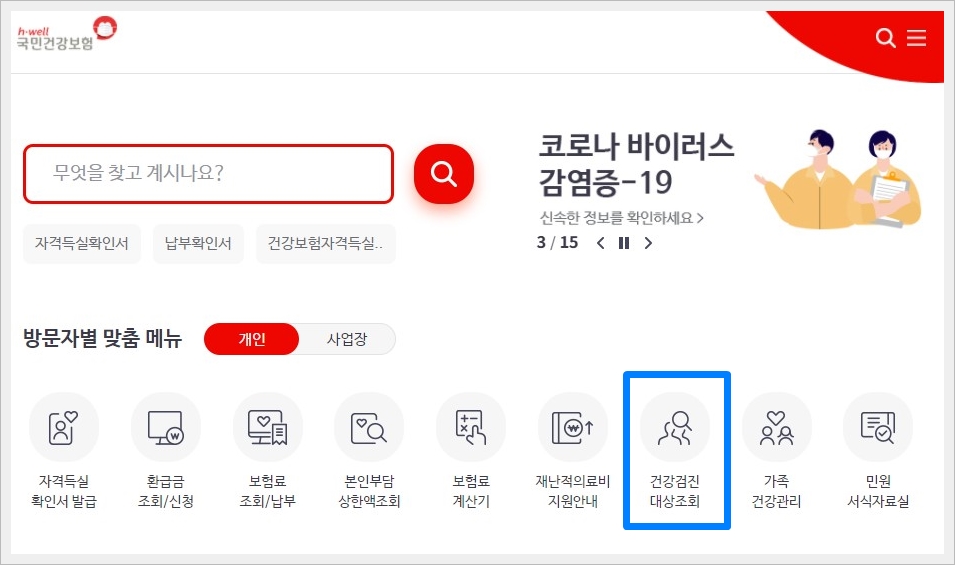The width and height of the screenshot is (955, 565).
Task: Focus the 무엇을 찾고 계시나요? search field
Action: pyautogui.click(x=208, y=174)
